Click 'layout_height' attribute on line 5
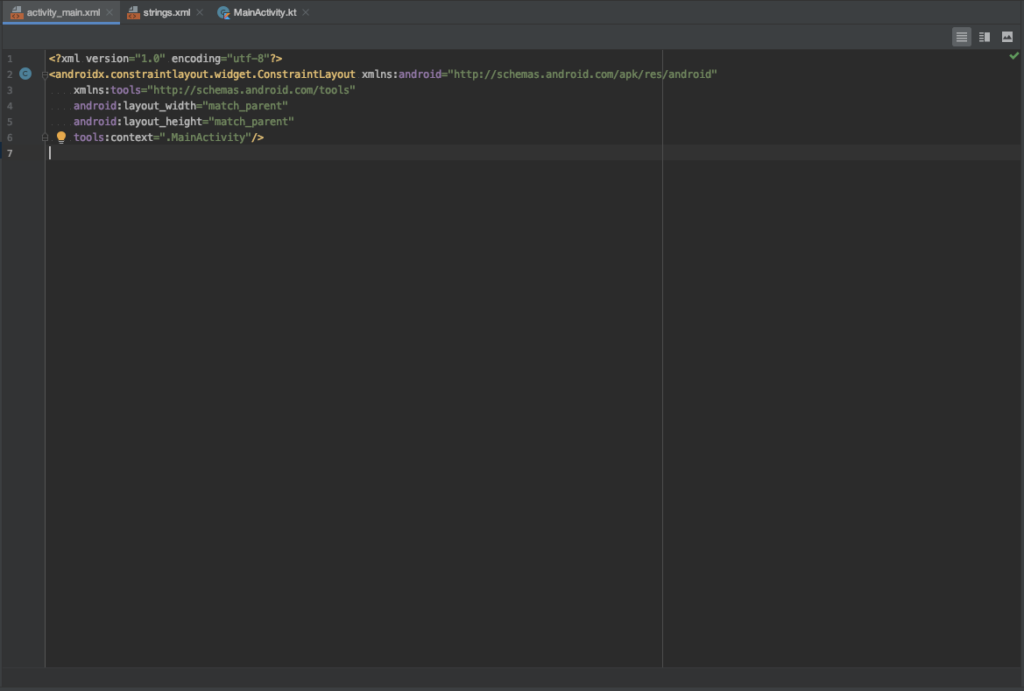This screenshot has width=1024, height=691. pos(163,121)
